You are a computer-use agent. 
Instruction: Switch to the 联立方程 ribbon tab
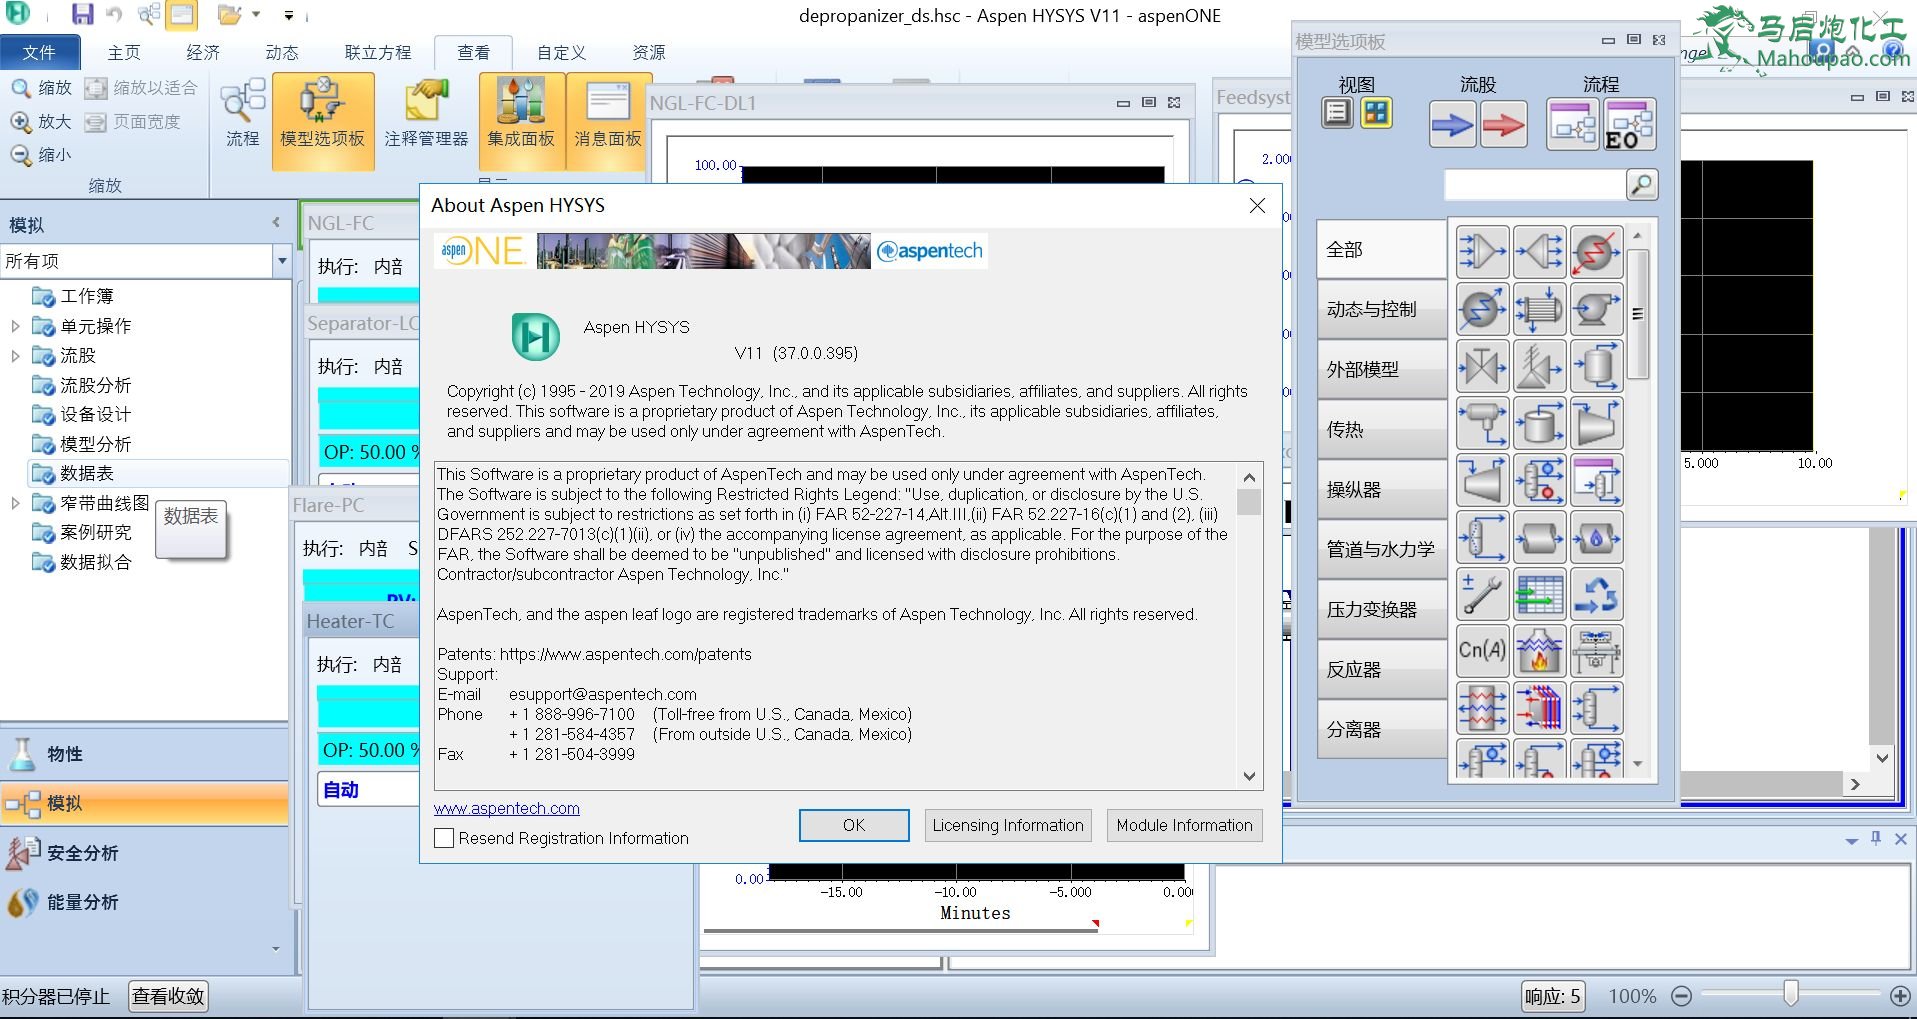click(378, 52)
